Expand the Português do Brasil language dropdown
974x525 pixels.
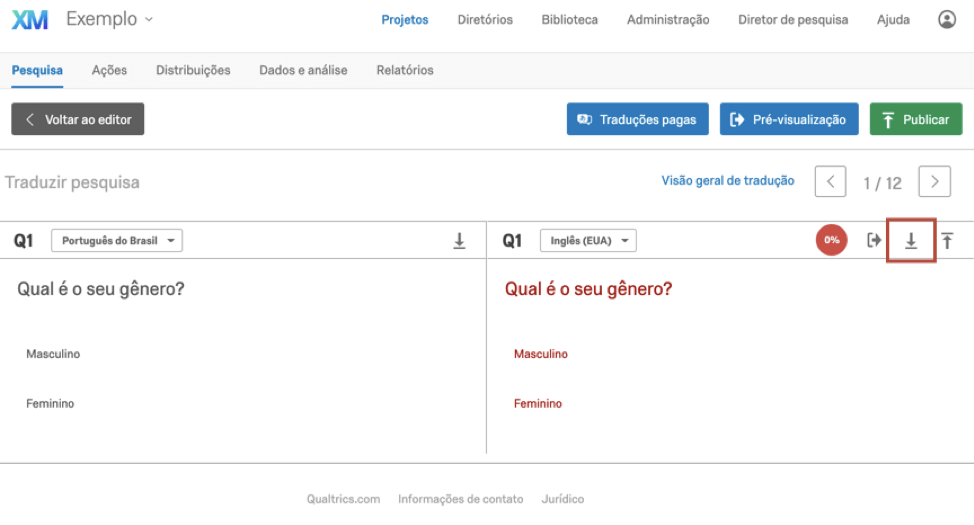[x=117, y=240]
